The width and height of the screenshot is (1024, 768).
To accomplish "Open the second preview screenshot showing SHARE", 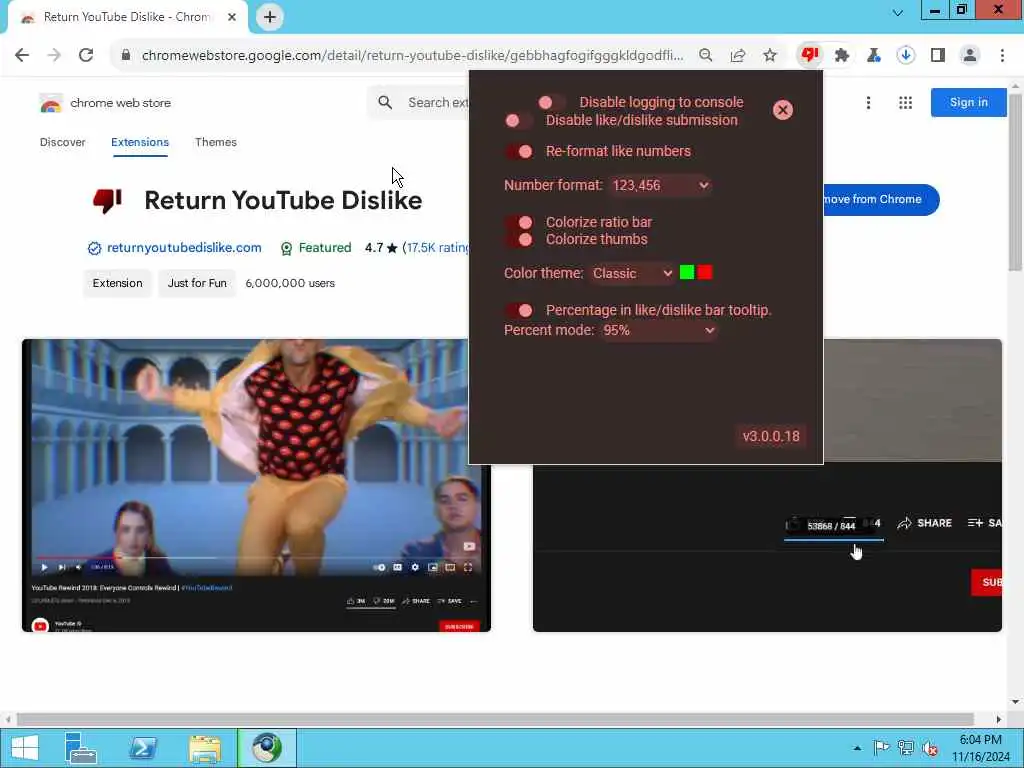I will click(767, 549).
